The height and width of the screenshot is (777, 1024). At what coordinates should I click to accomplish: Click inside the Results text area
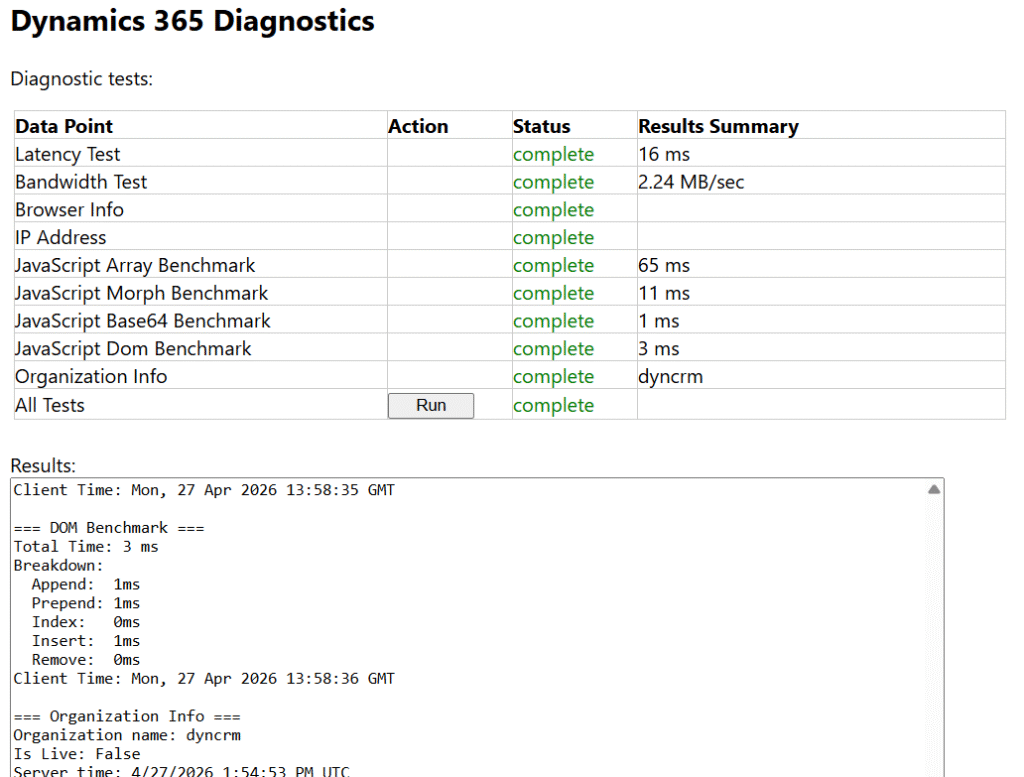point(477,627)
